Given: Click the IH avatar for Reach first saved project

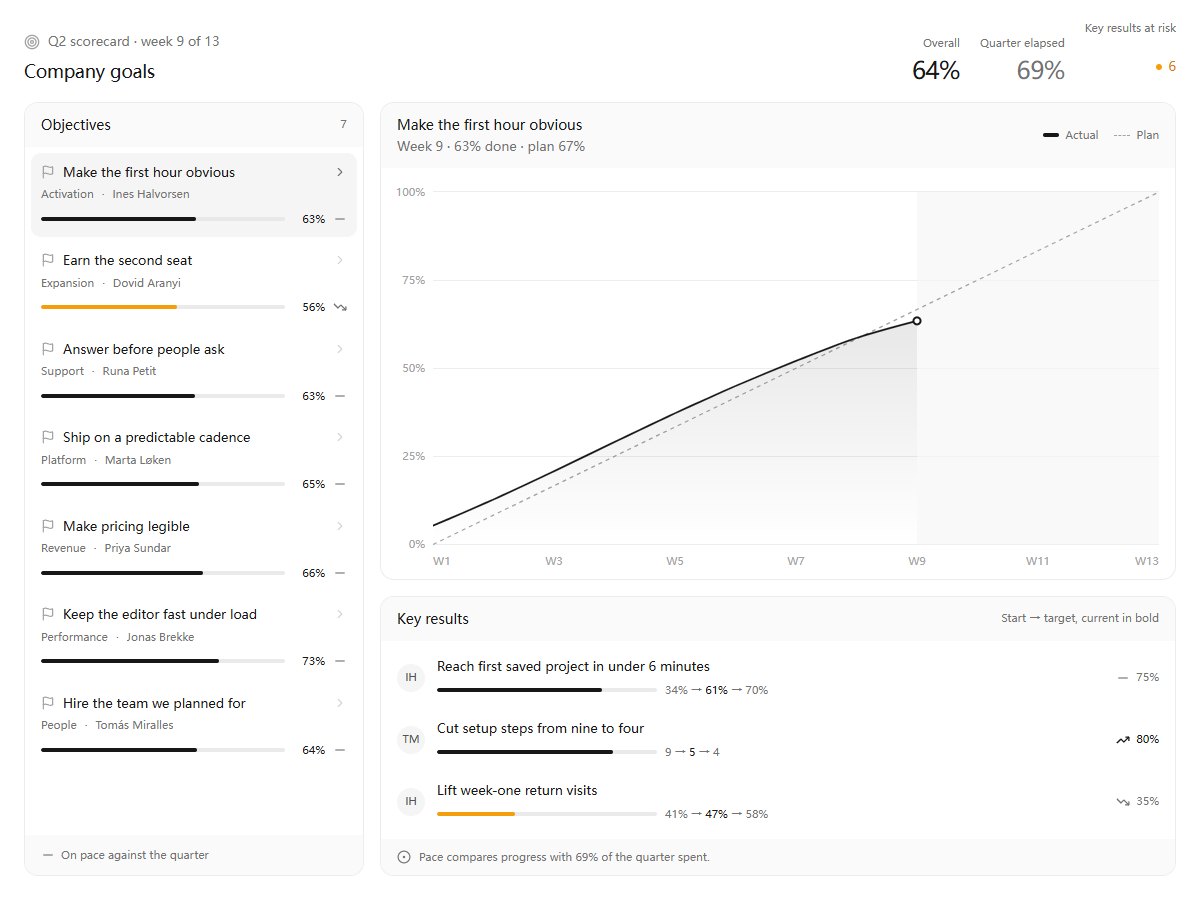Looking at the screenshot, I should (x=411, y=678).
